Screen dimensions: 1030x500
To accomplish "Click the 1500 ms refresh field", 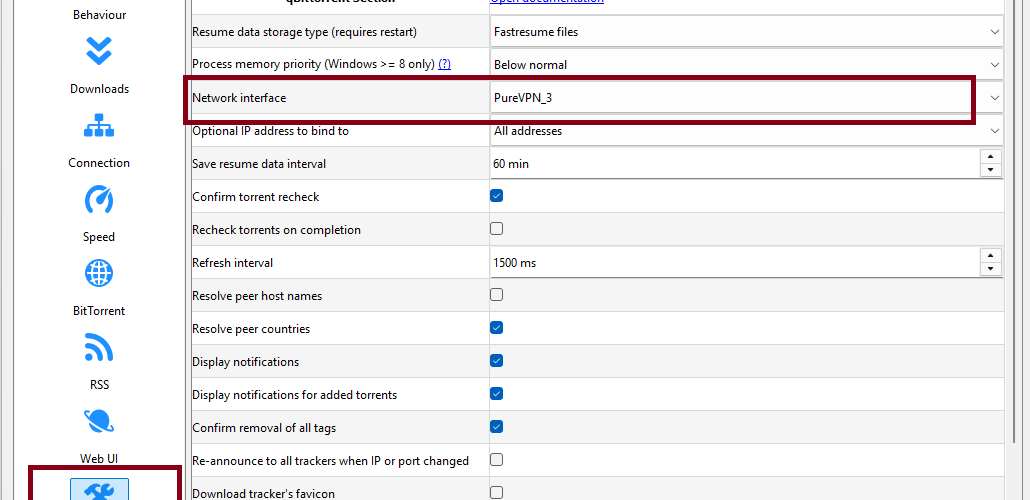I will coord(734,263).
